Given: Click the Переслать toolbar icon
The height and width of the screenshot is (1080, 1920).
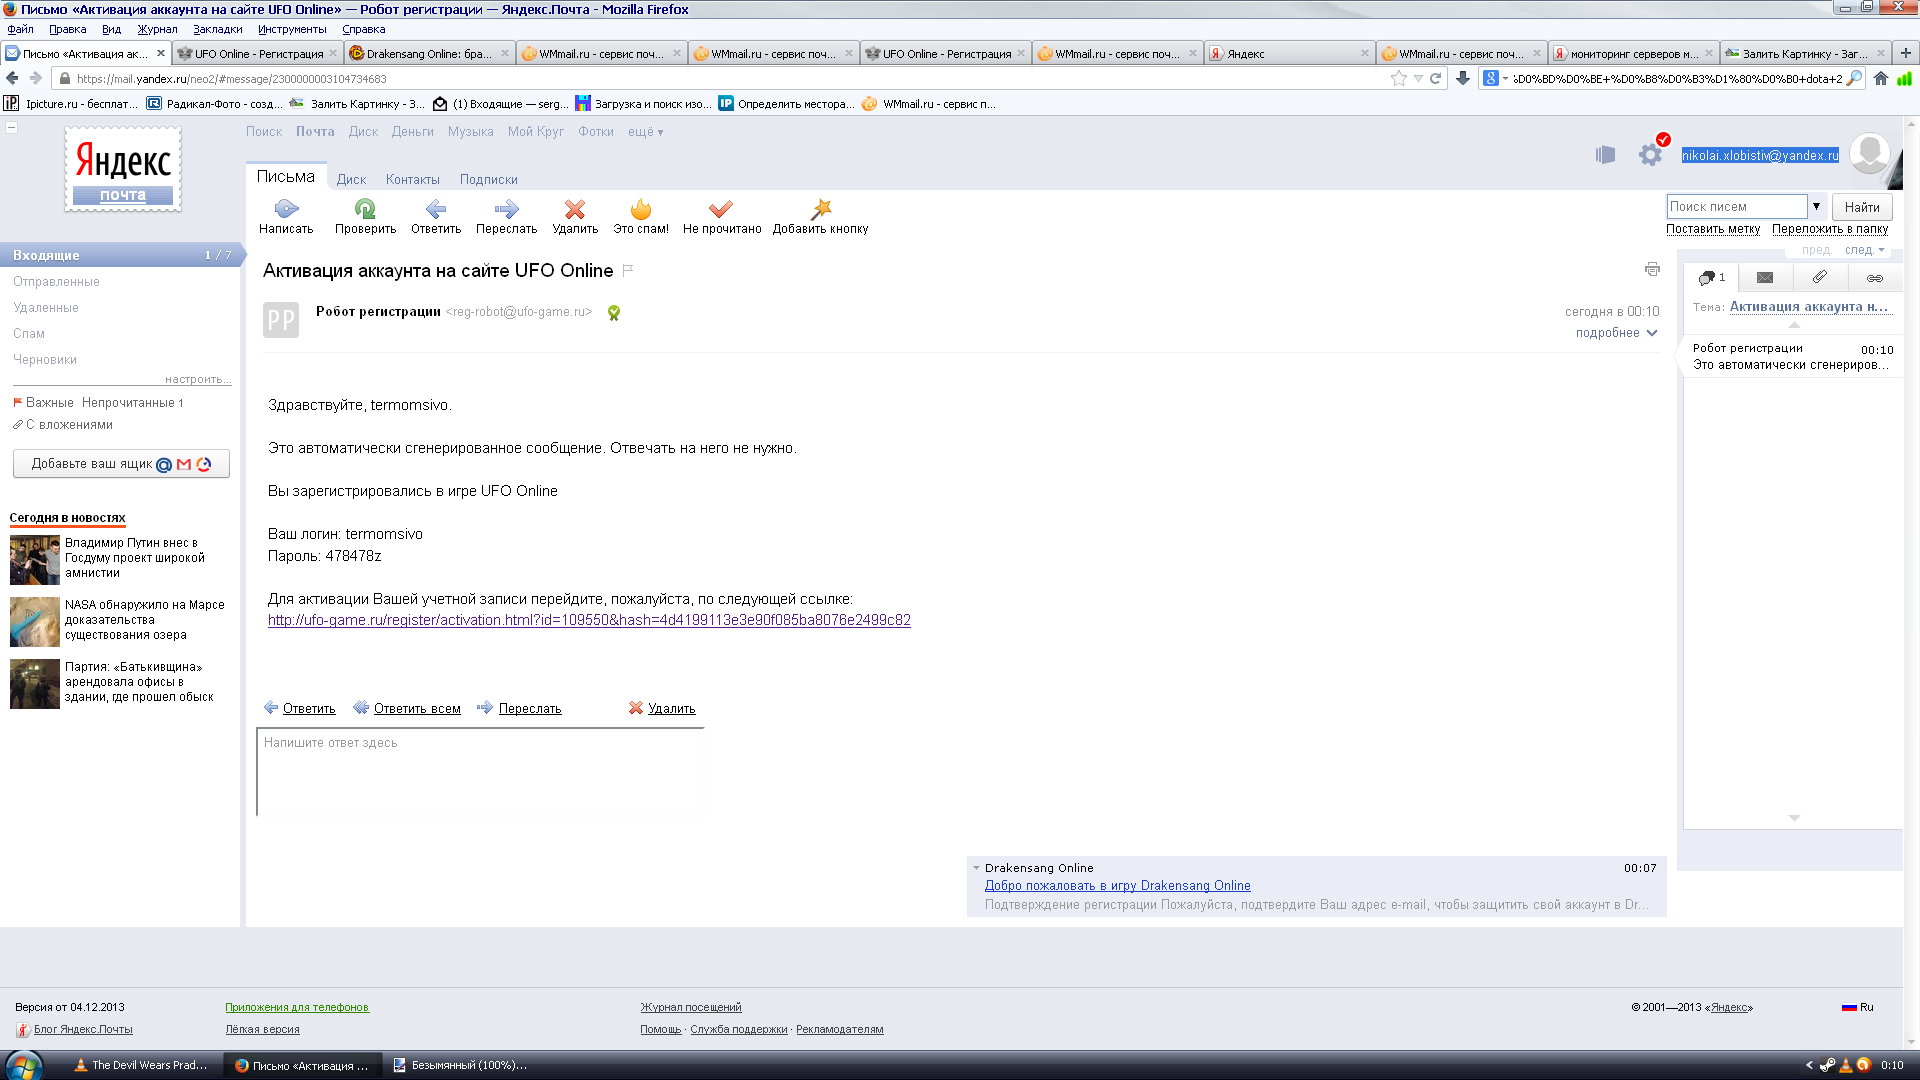Looking at the screenshot, I should [507, 209].
